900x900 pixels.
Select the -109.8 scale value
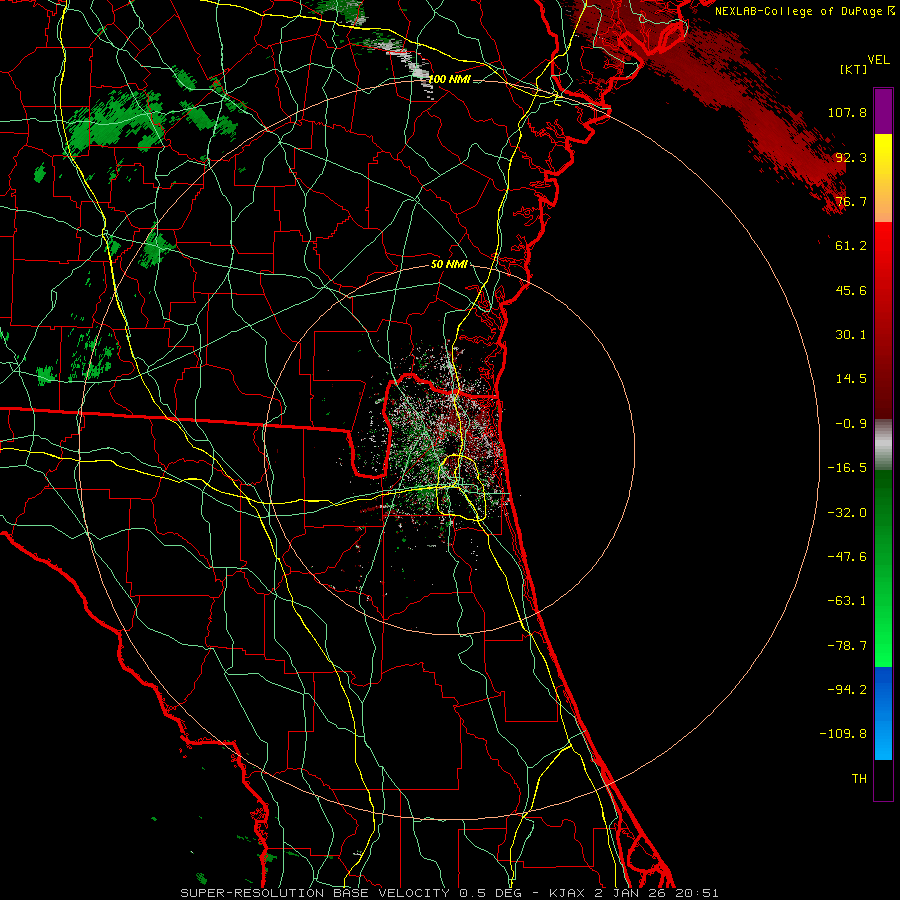tap(843, 734)
